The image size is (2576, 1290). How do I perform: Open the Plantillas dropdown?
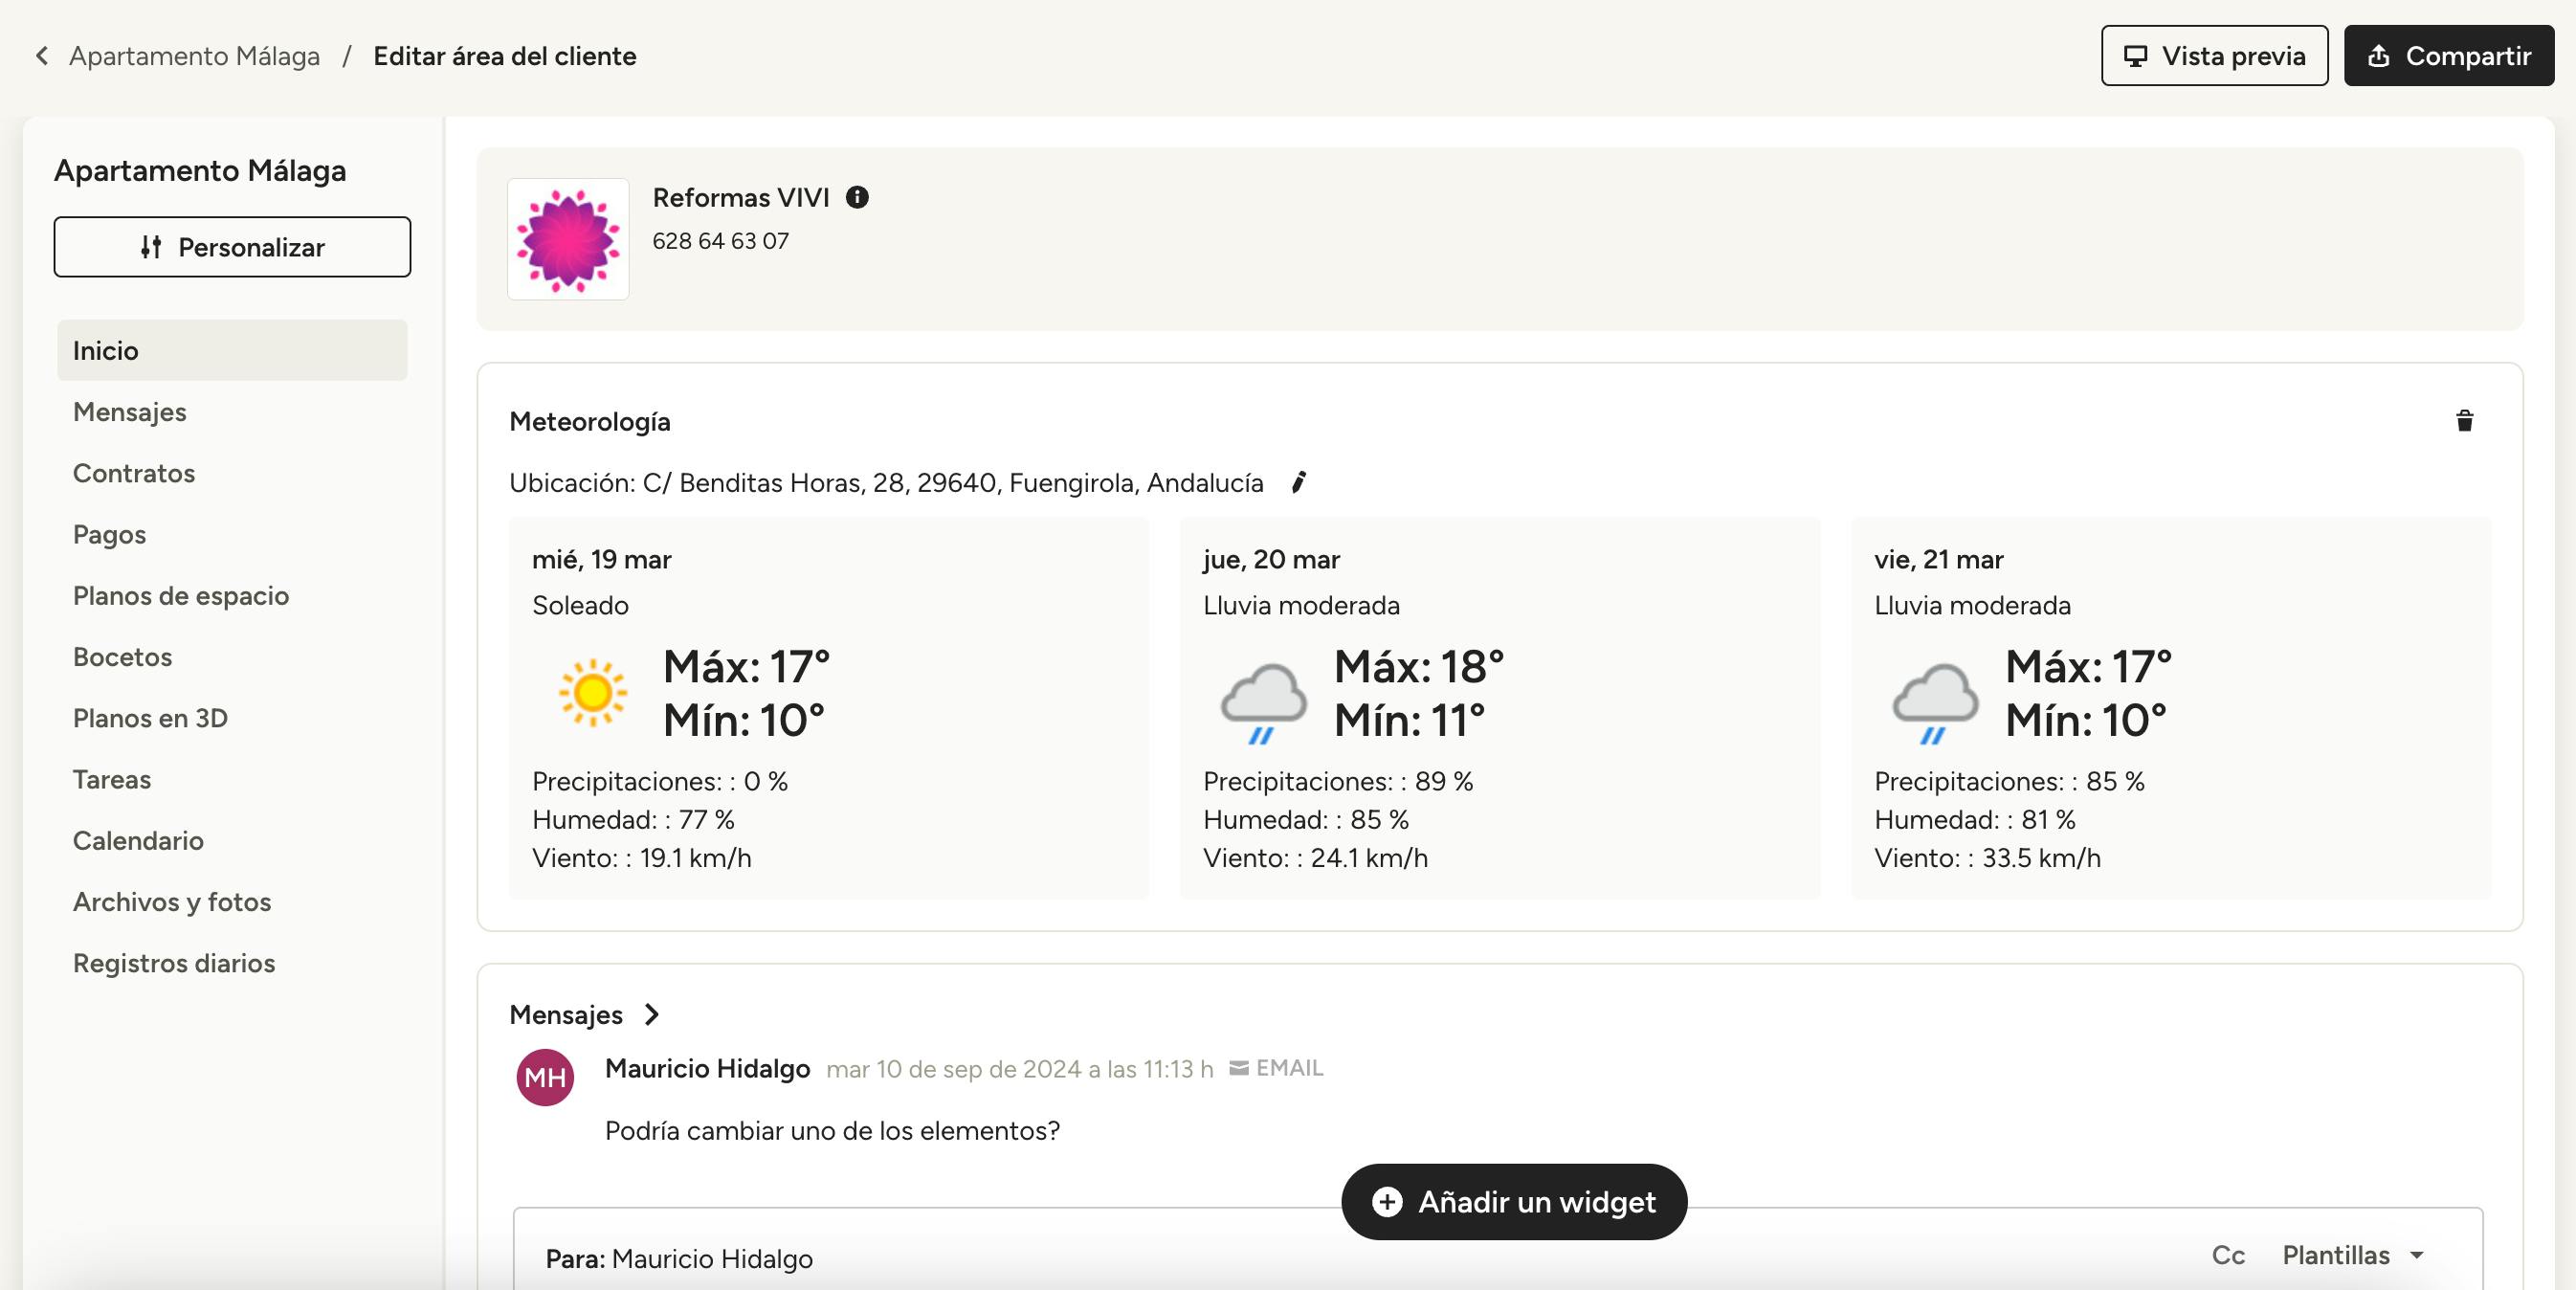point(2352,1255)
